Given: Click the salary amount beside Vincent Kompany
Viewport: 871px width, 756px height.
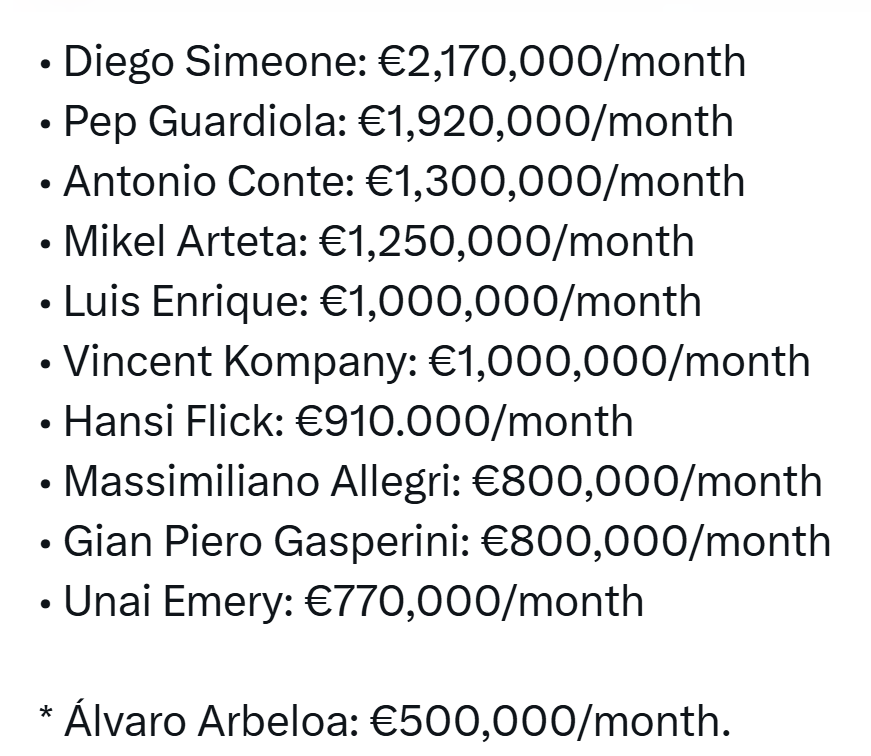Looking at the screenshot, I should tap(619, 362).
